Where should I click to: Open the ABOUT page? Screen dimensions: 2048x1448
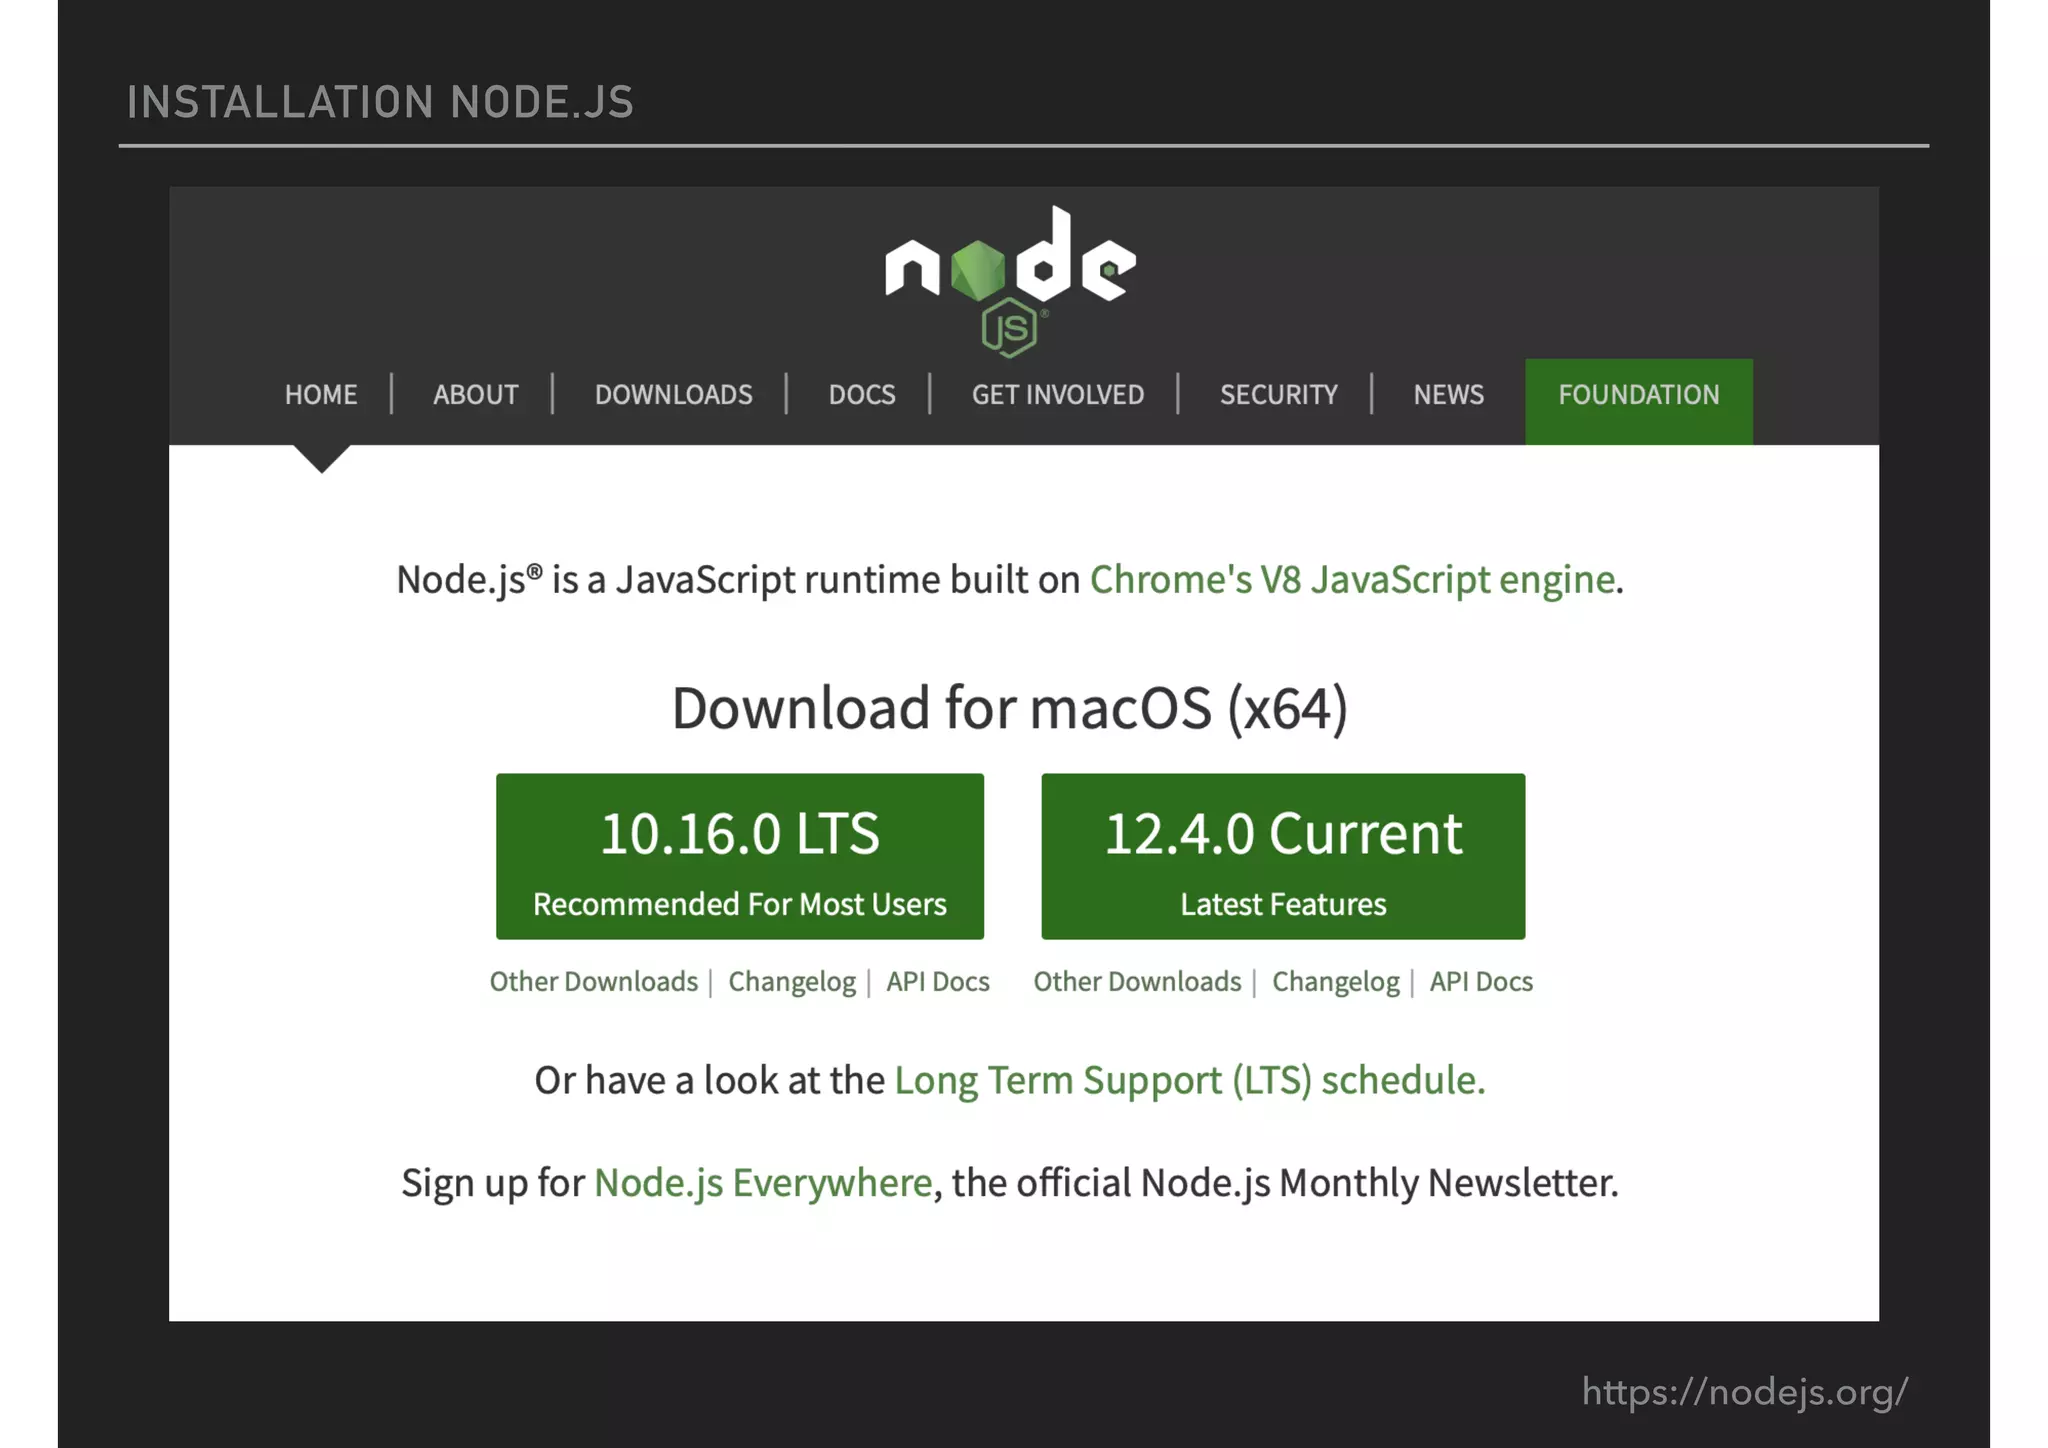point(476,395)
